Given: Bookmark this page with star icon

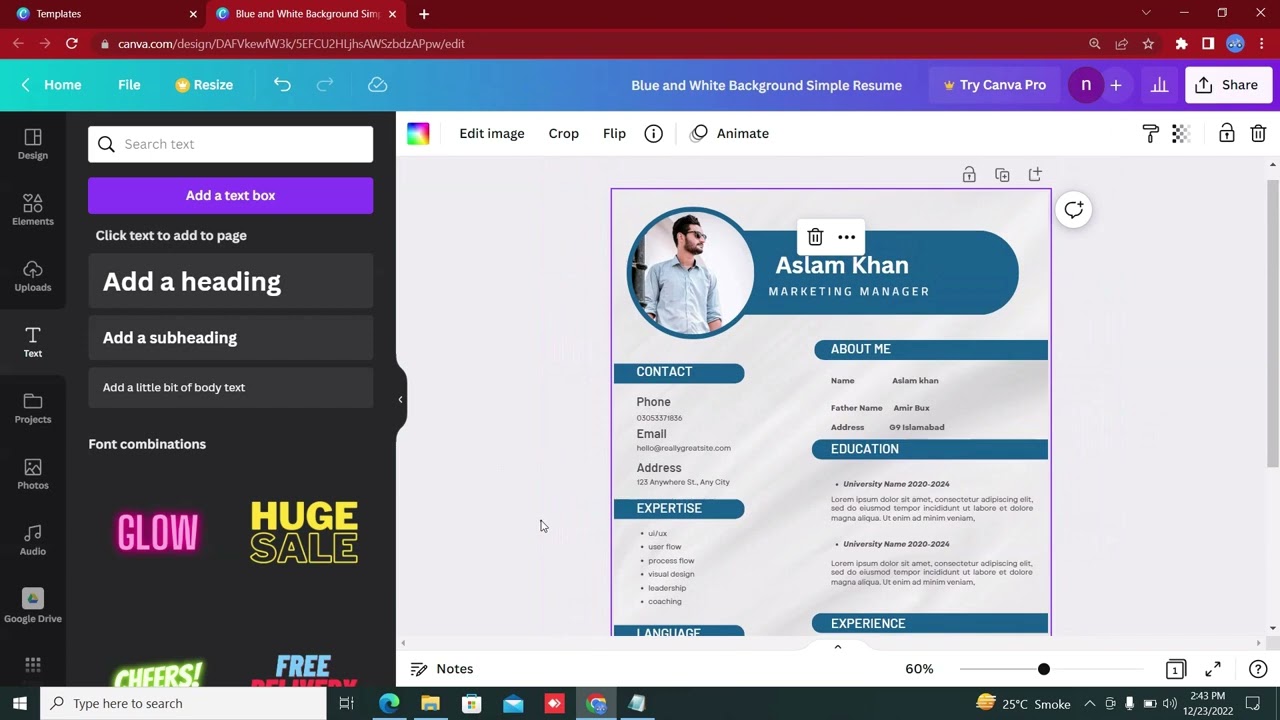Looking at the screenshot, I should point(1148,44).
